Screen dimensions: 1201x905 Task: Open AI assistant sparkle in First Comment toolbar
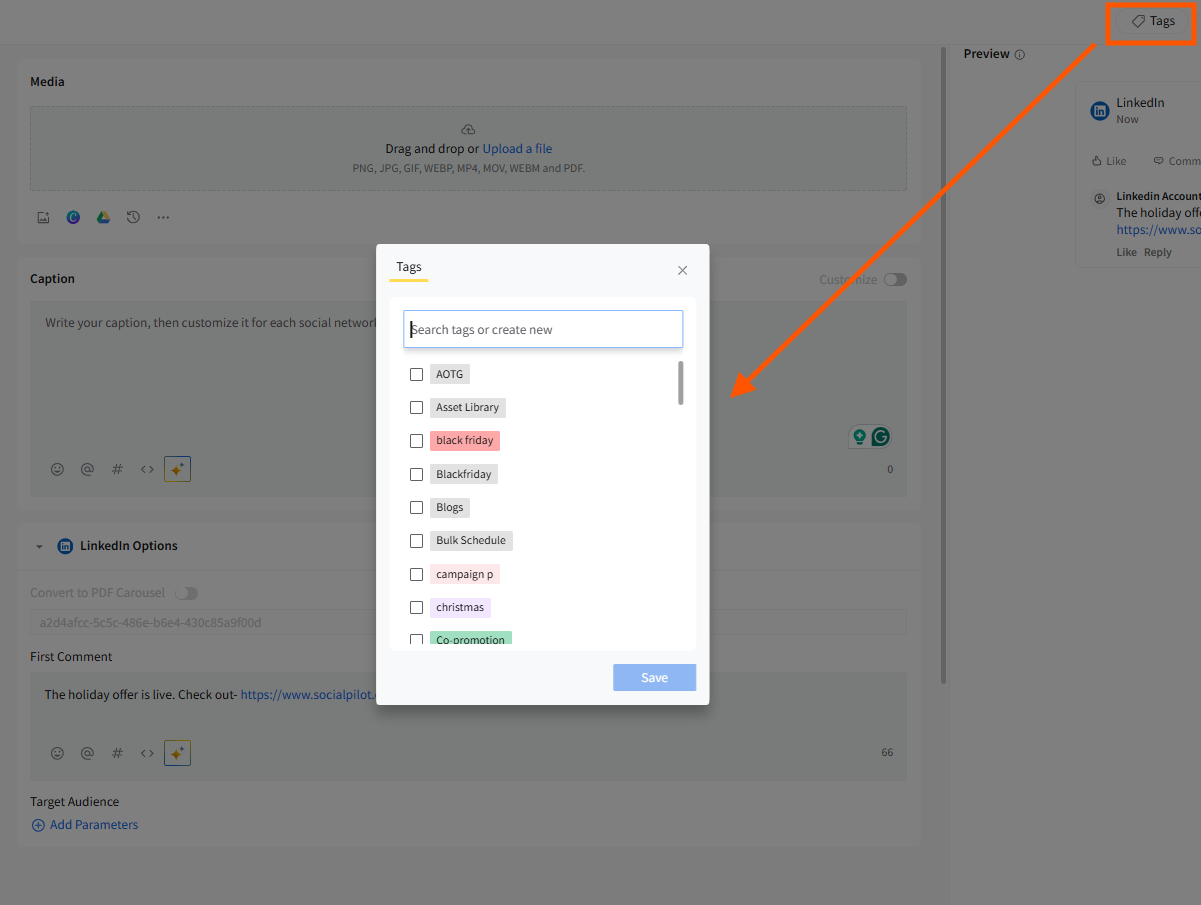[177, 753]
